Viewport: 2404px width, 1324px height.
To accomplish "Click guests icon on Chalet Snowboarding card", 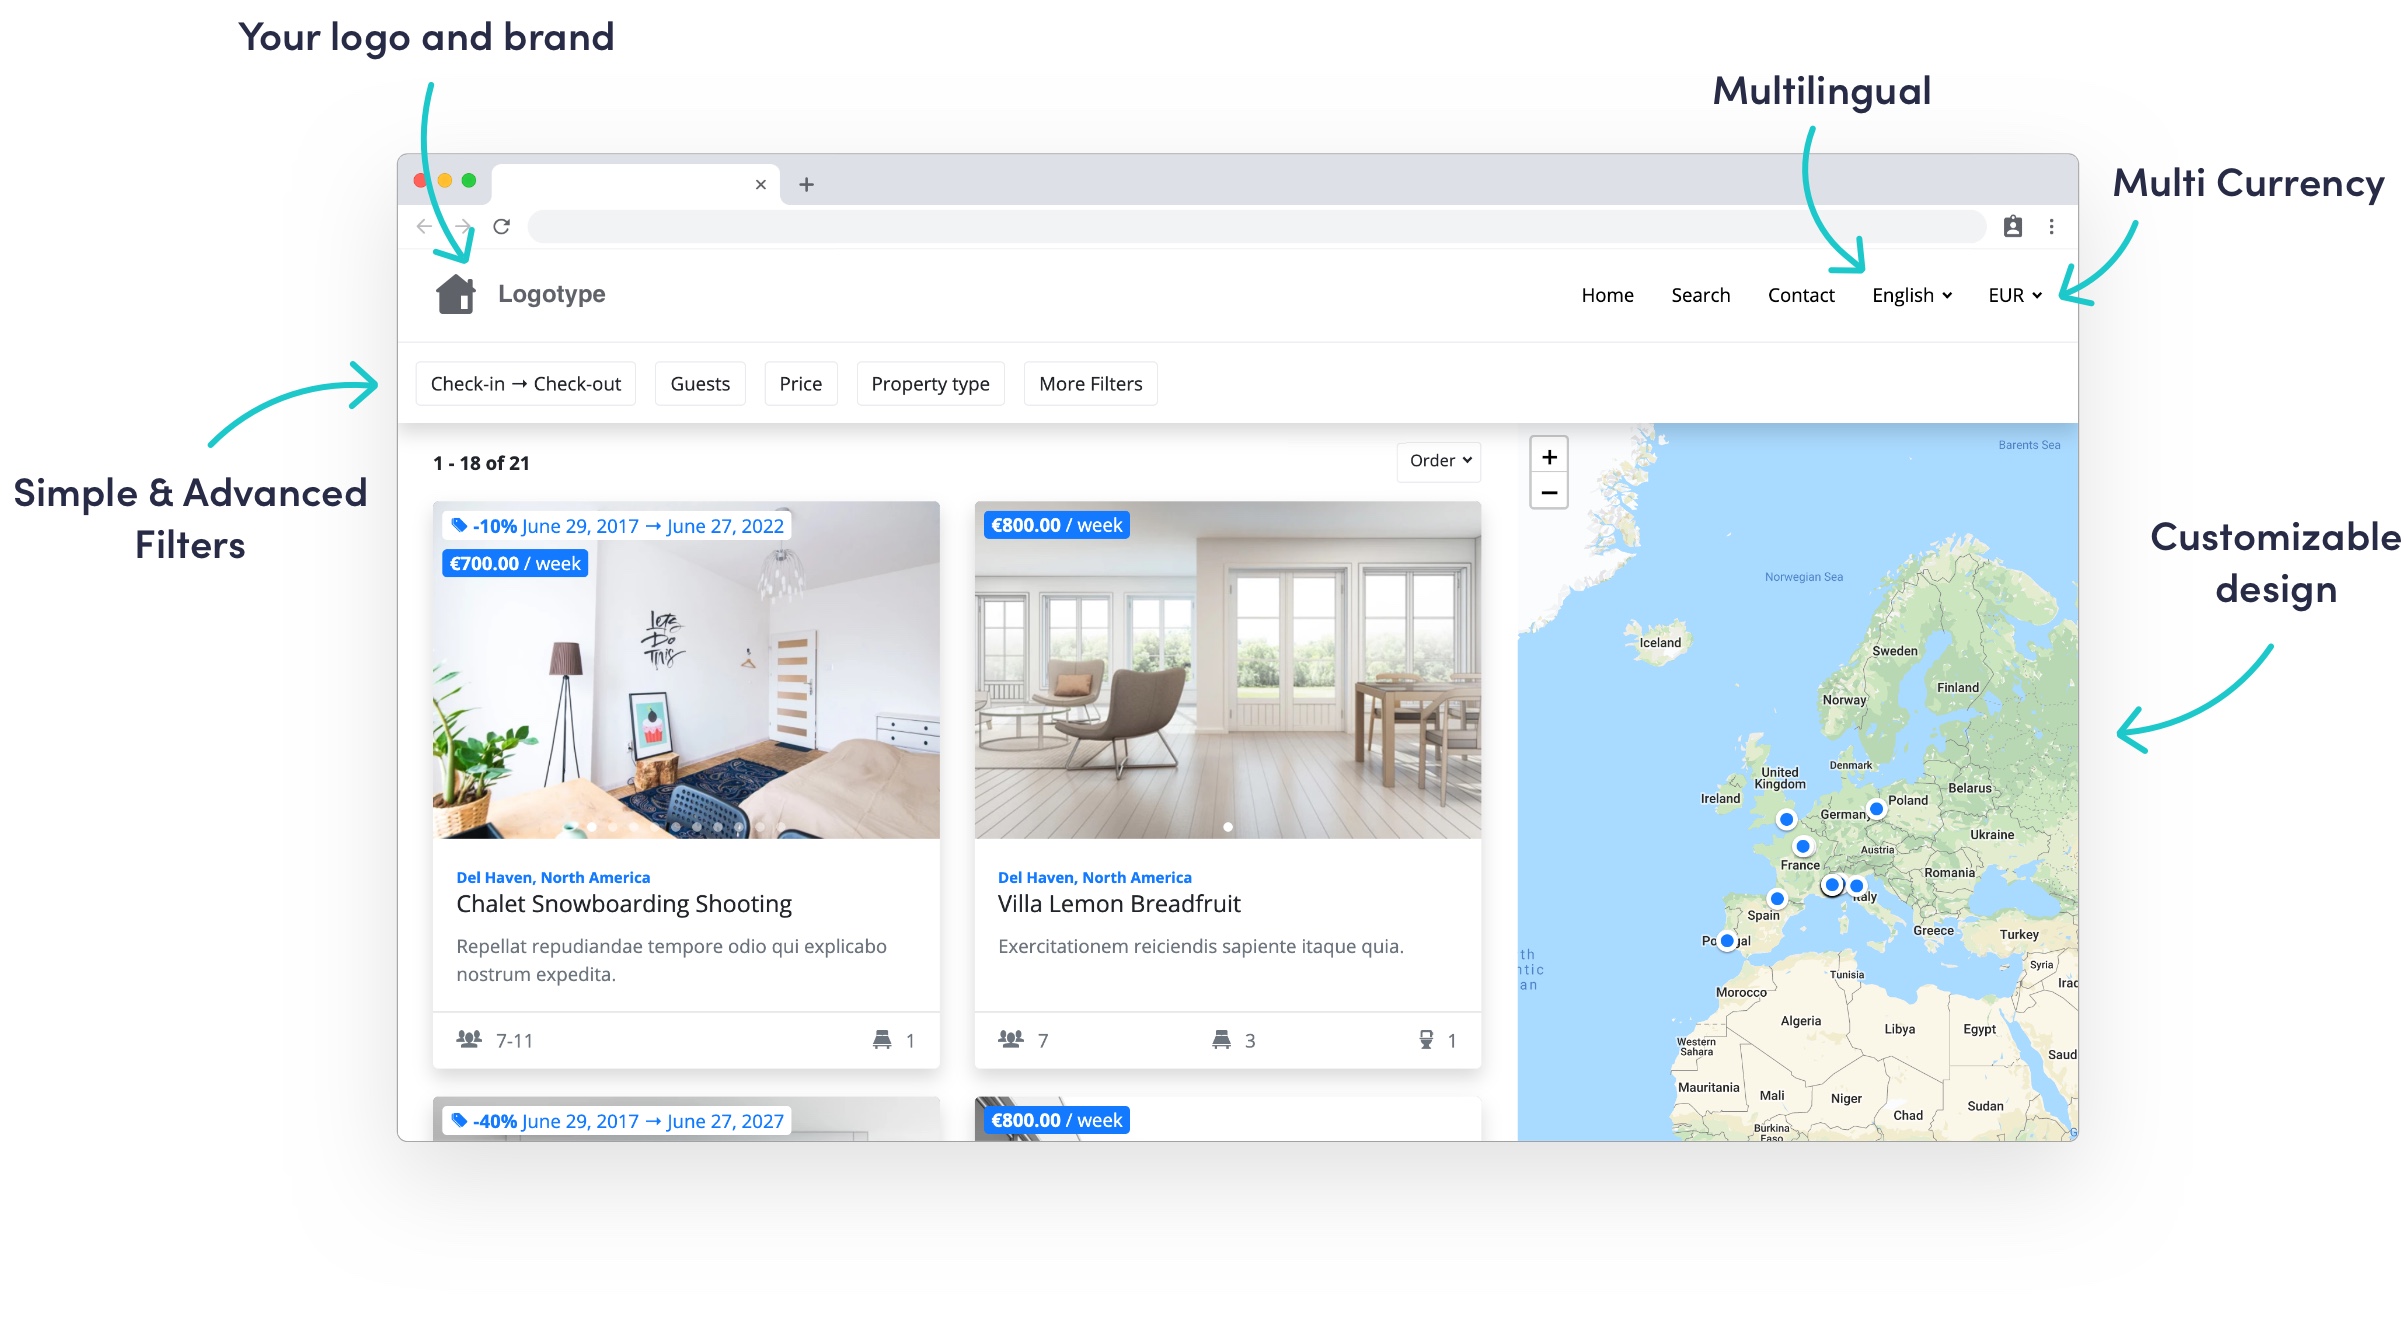I will (469, 1039).
